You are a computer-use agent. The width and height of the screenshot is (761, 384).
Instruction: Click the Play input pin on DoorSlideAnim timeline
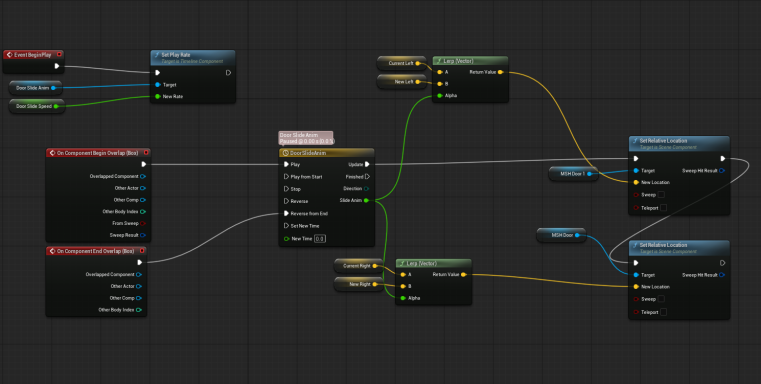(x=286, y=165)
